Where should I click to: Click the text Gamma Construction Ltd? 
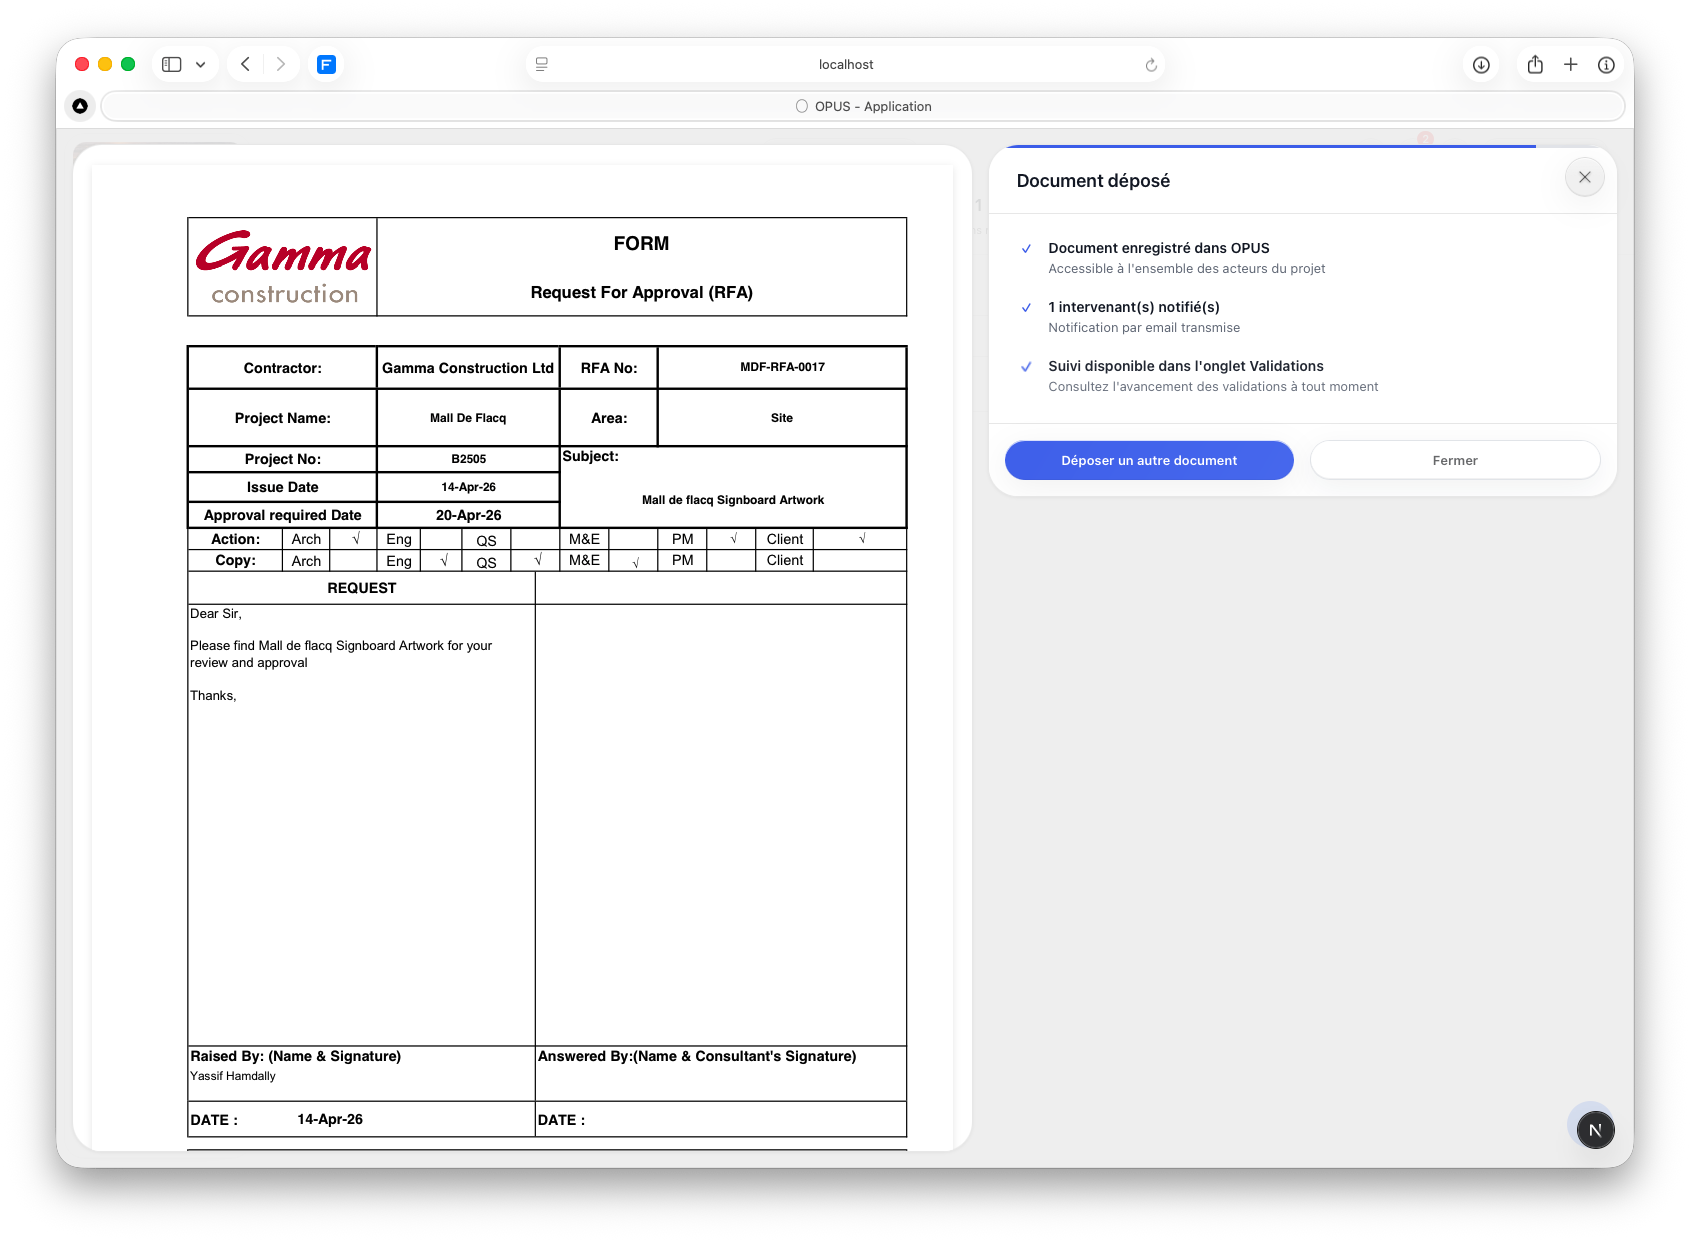[468, 368]
